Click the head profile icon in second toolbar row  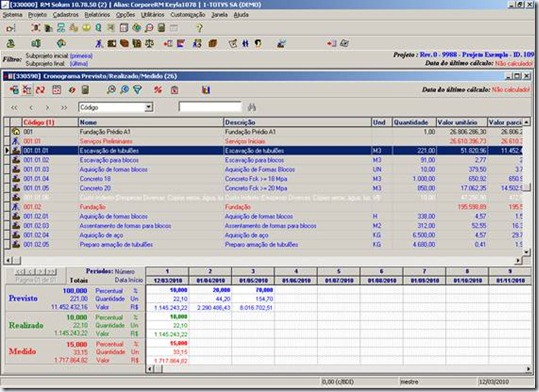click(x=258, y=43)
